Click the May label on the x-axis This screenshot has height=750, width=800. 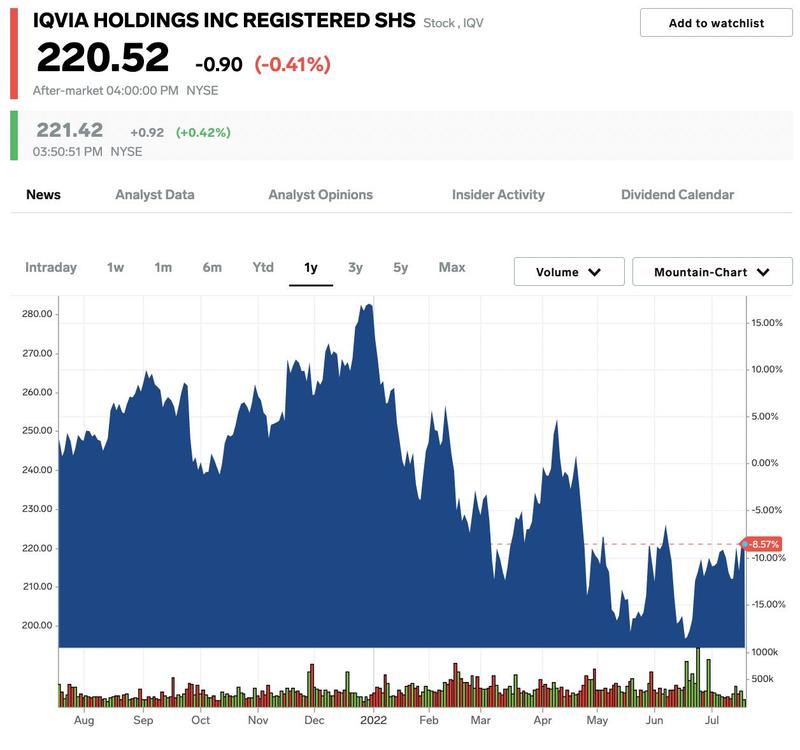(x=597, y=720)
